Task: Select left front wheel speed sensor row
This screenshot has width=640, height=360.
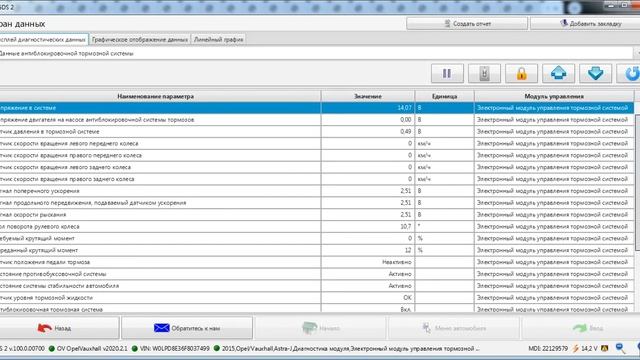Action: pos(317,143)
